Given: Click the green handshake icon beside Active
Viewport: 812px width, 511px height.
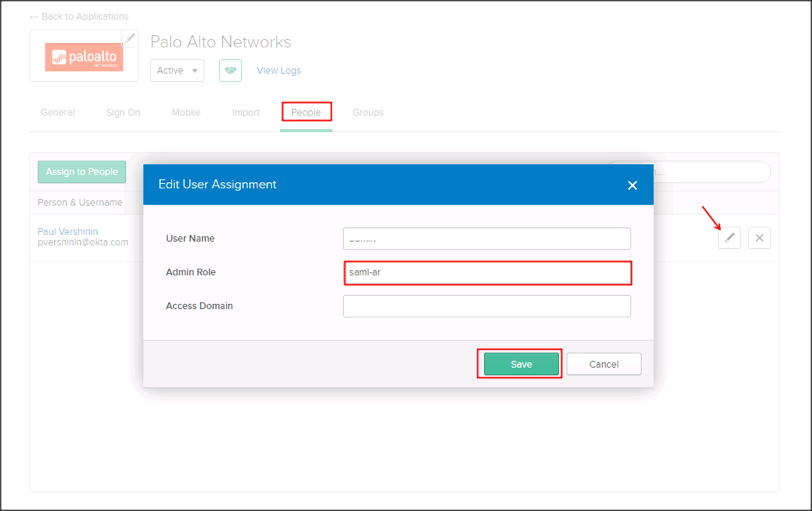Looking at the screenshot, I should click(x=232, y=71).
